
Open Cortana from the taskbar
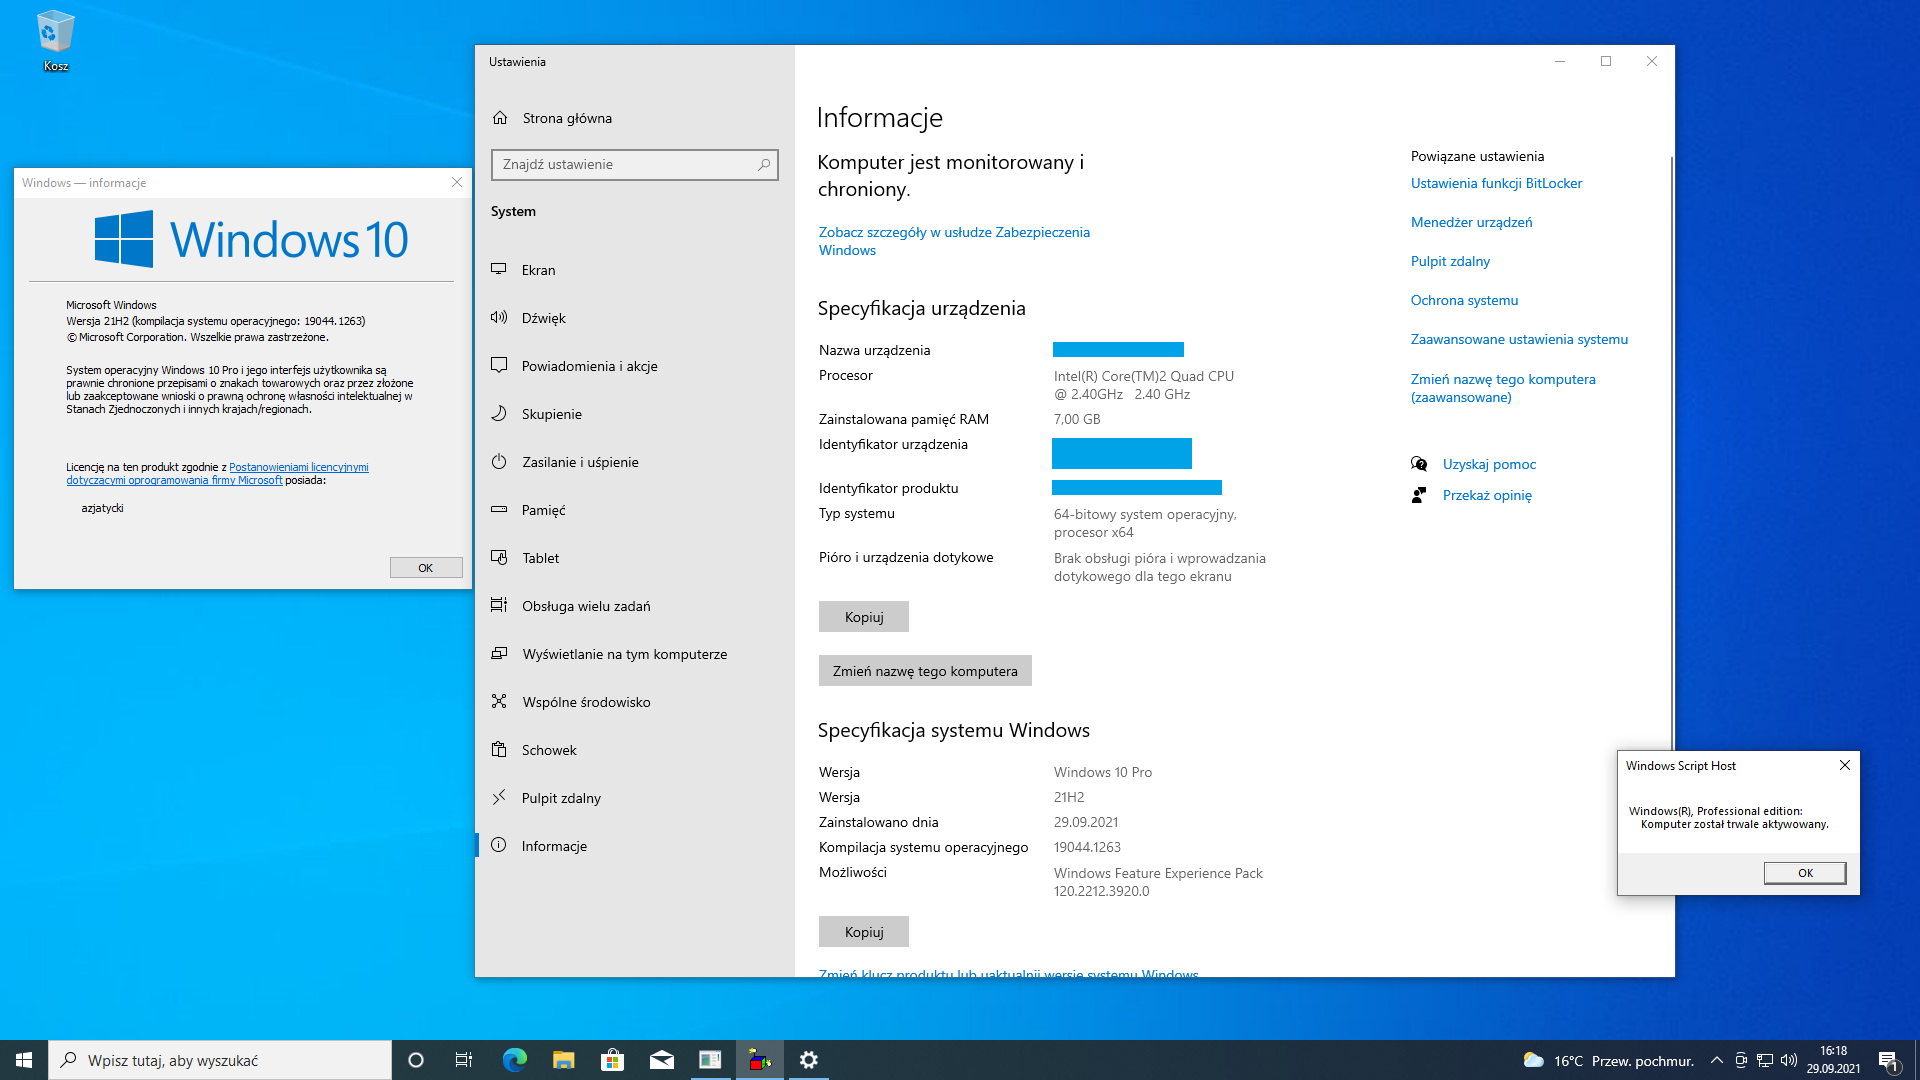tap(416, 1060)
